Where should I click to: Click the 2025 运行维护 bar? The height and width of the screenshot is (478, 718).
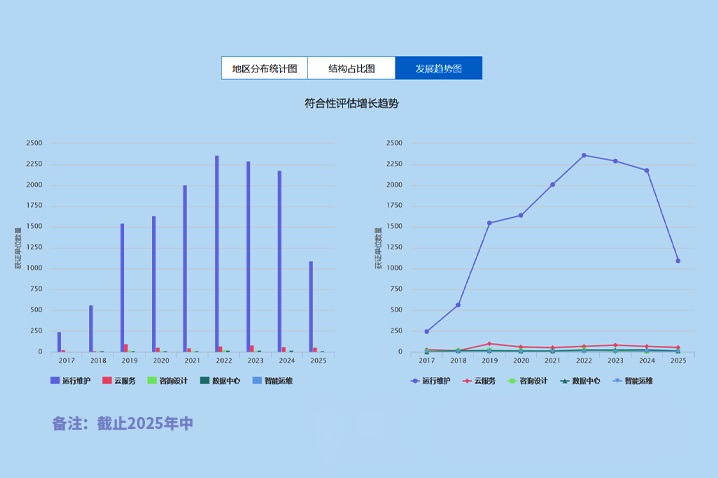tap(311, 306)
